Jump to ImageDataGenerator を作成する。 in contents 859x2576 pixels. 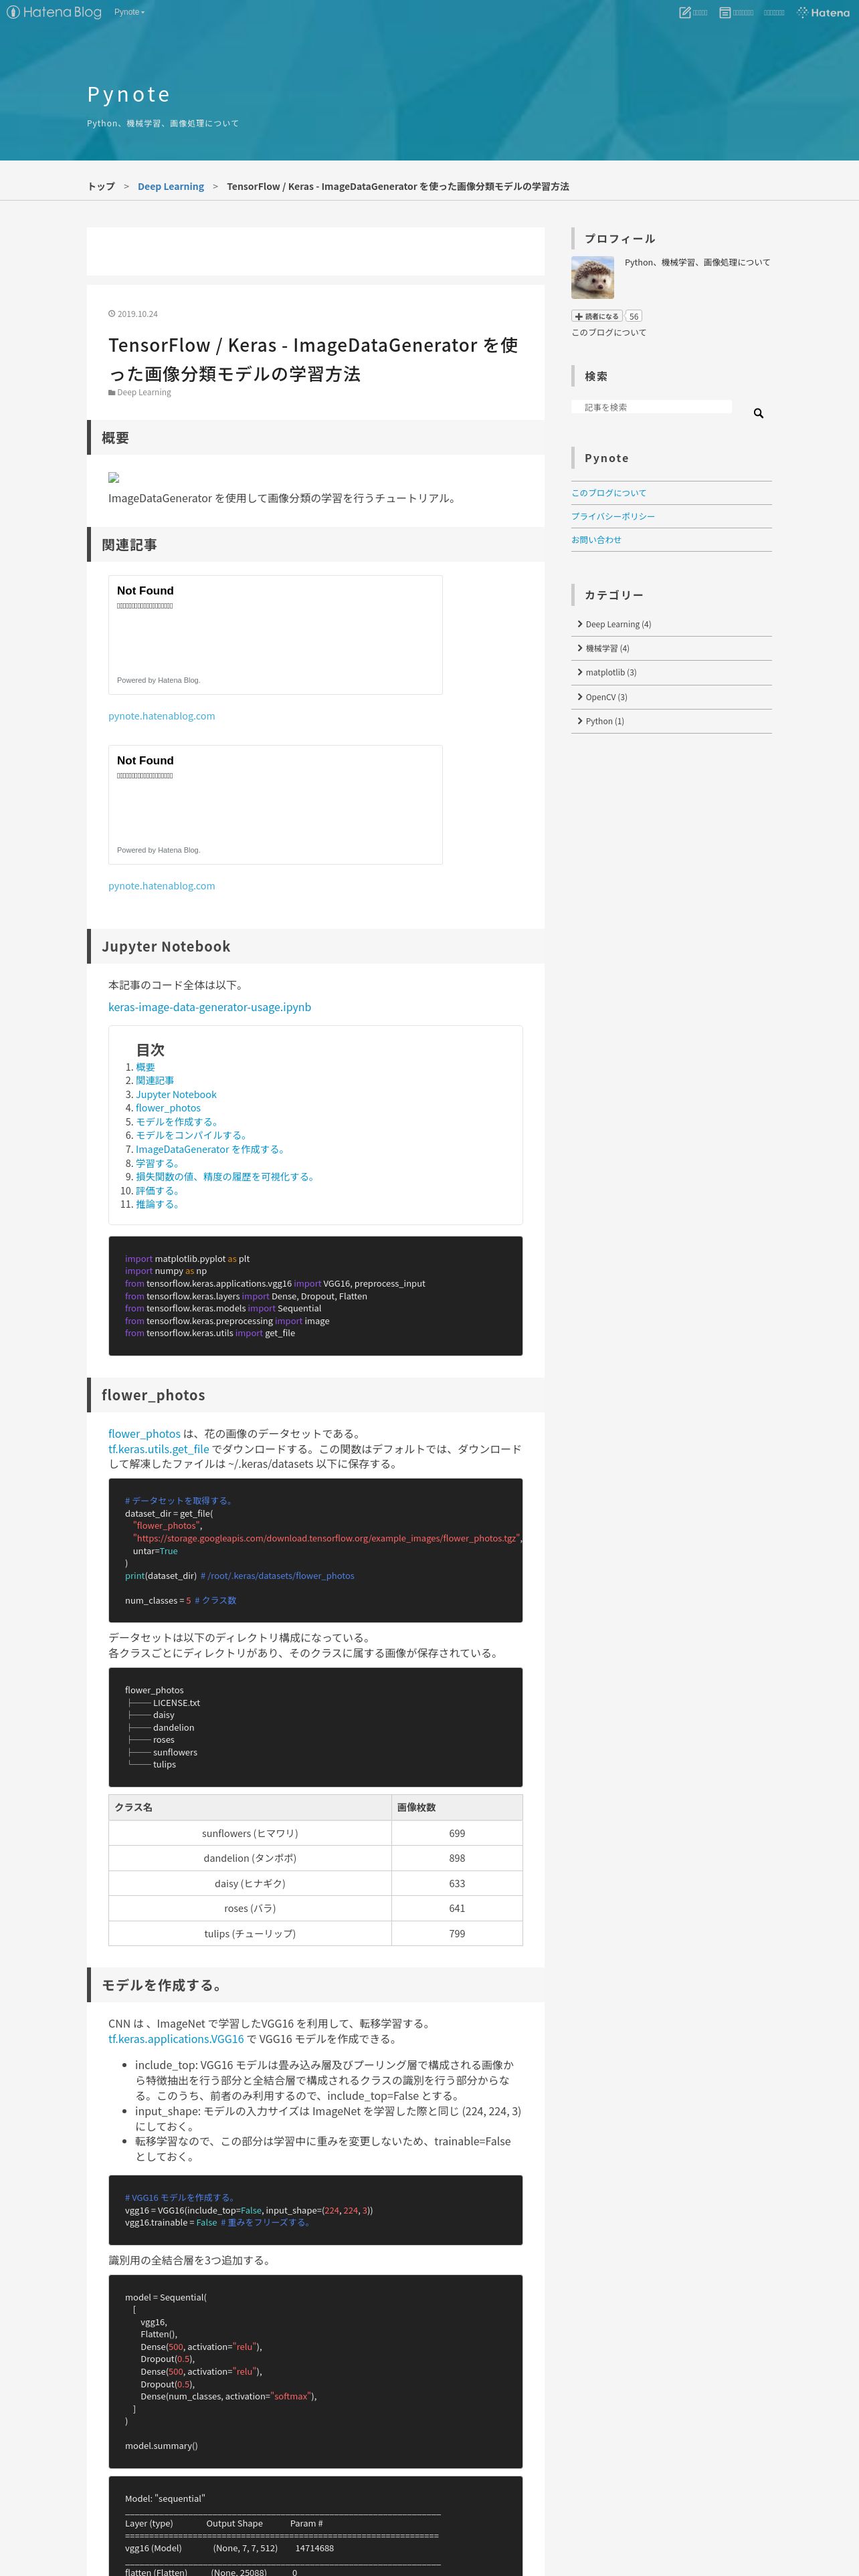pos(211,1150)
